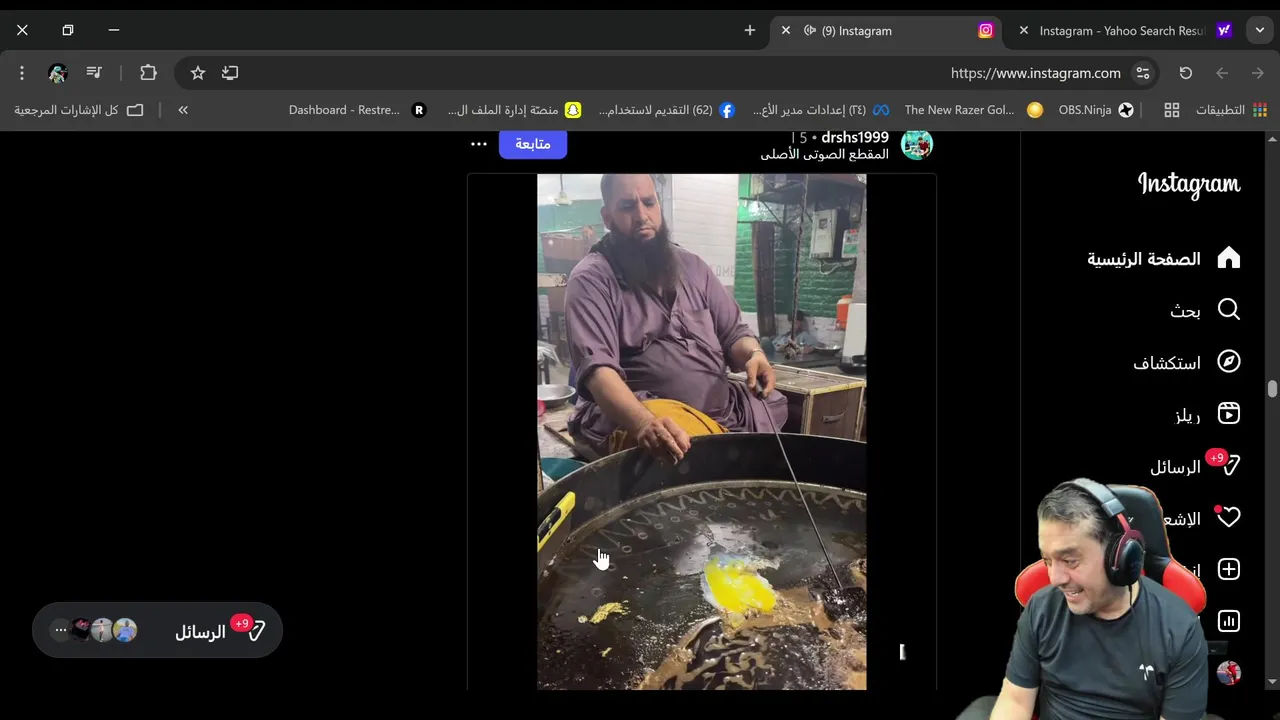Open the Facebook bookmark with (62)
Screen dimensions: 1280x720
pyautogui.click(x=667, y=110)
